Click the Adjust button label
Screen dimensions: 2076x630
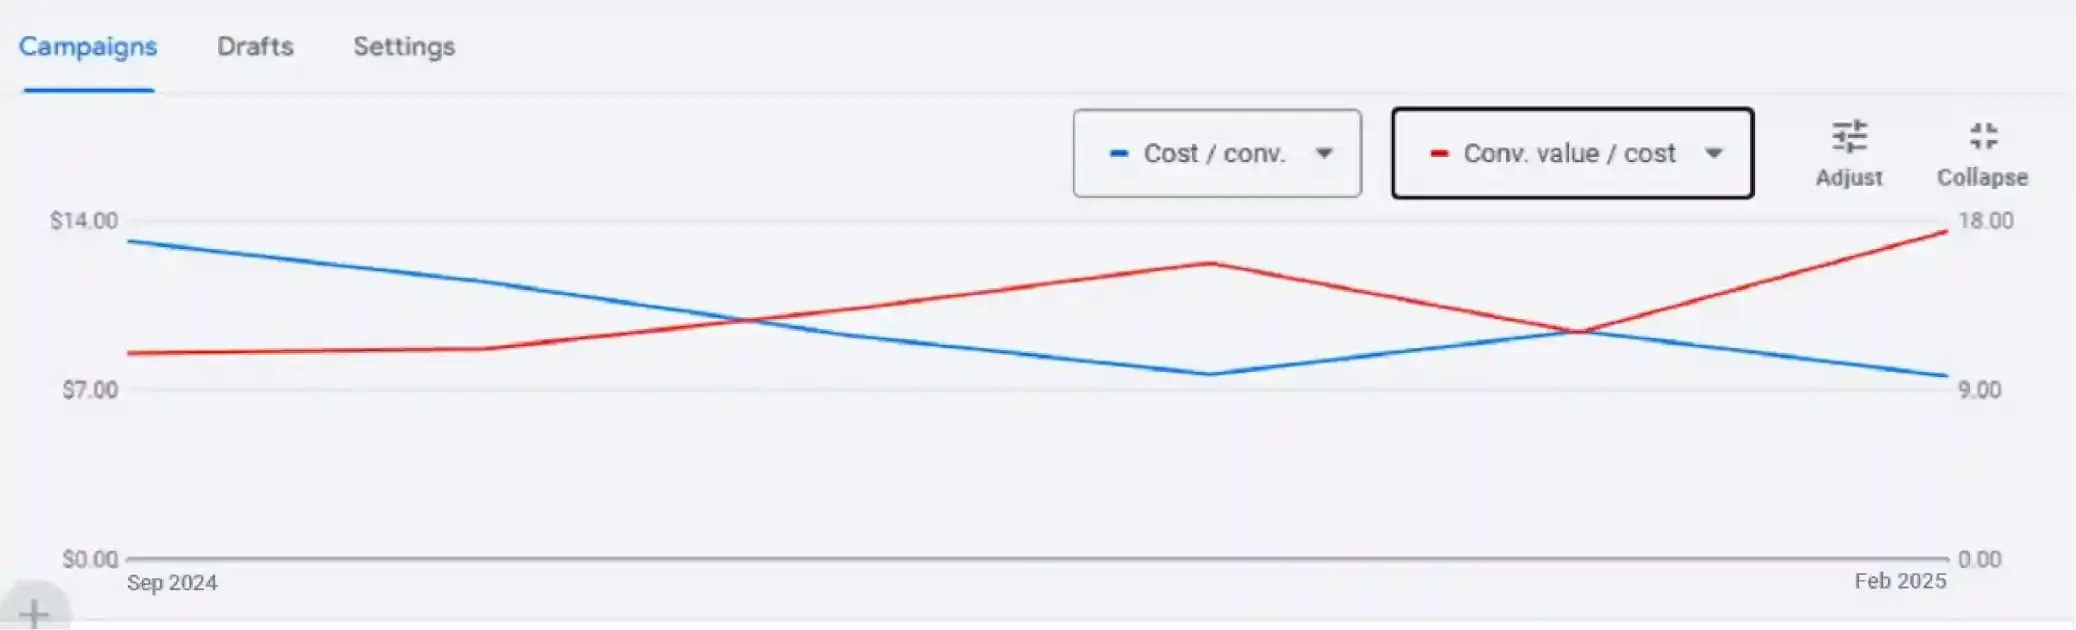pos(1849,177)
